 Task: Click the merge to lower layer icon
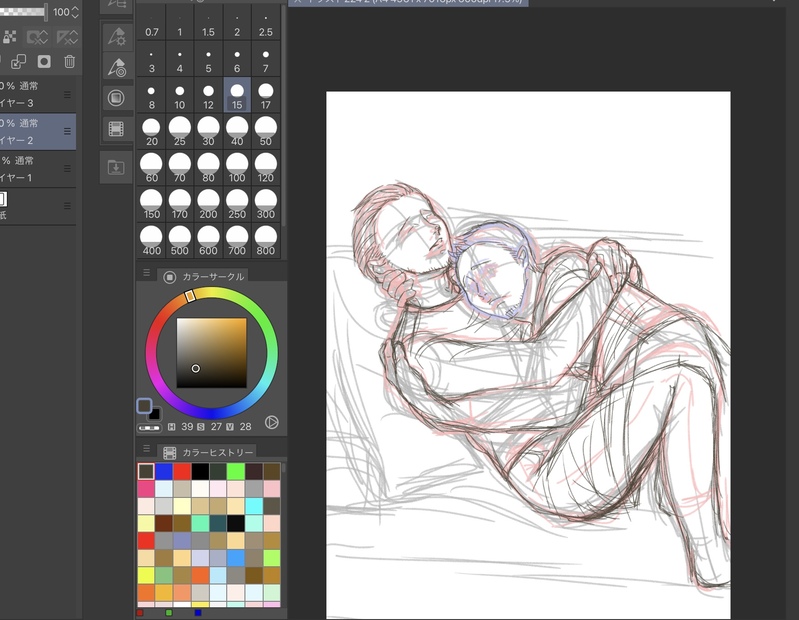pos(18,62)
